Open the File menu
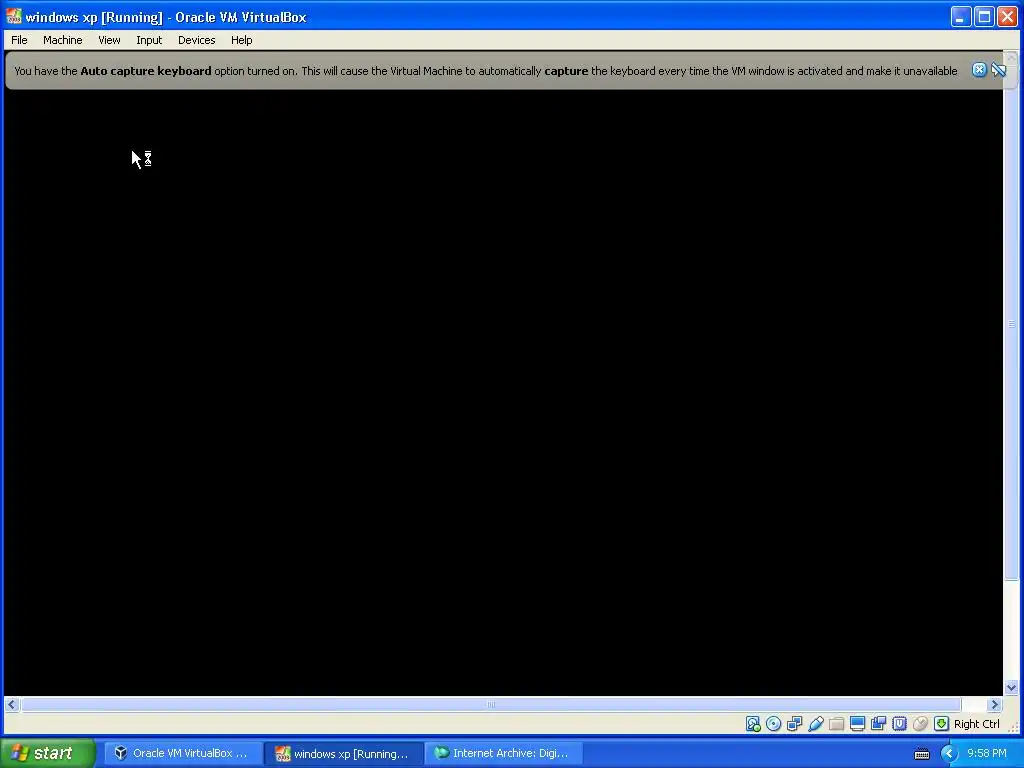Viewport: 1024px width, 768px height. pyautogui.click(x=20, y=40)
